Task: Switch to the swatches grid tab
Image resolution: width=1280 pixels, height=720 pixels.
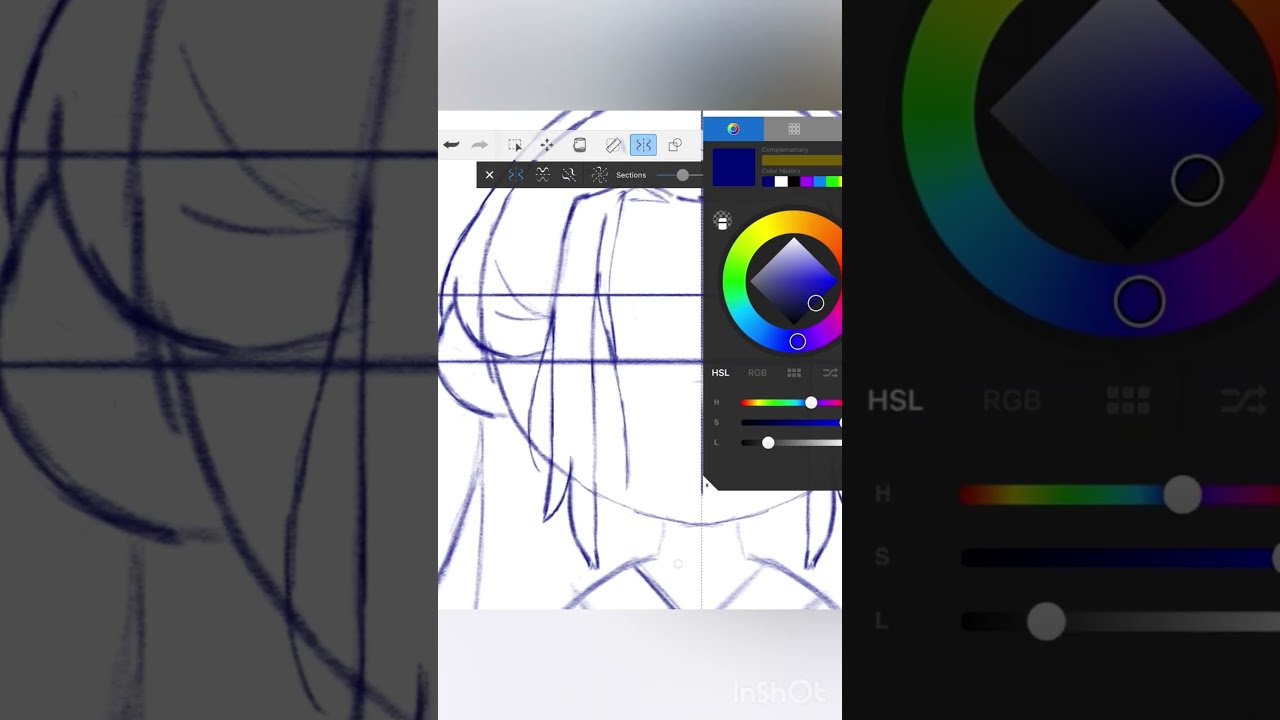Action: [x=794, y=129]
